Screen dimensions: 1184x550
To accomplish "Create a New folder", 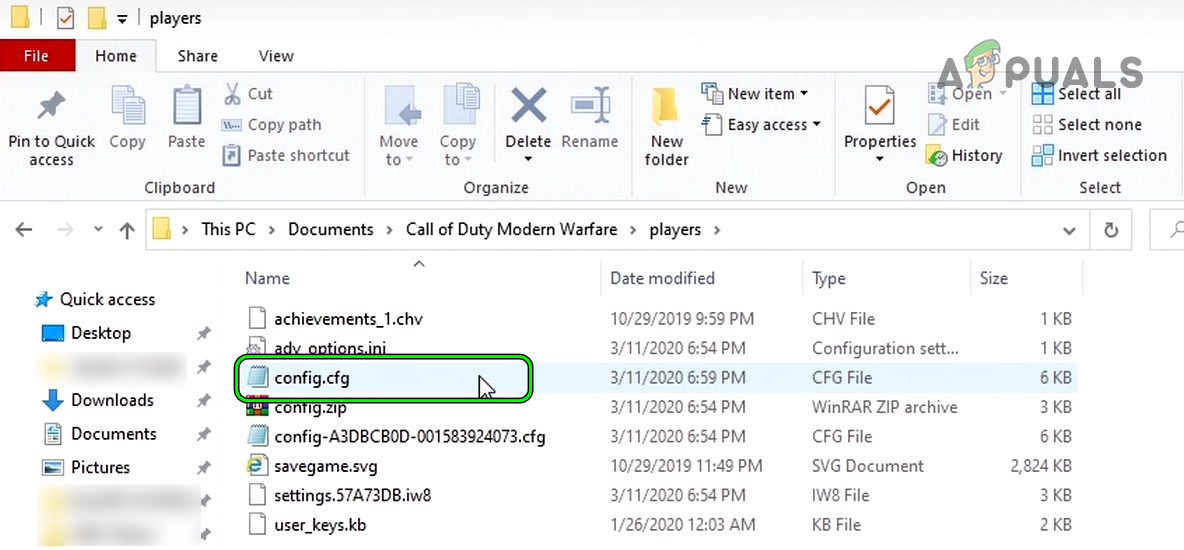I will coord(667,127).
